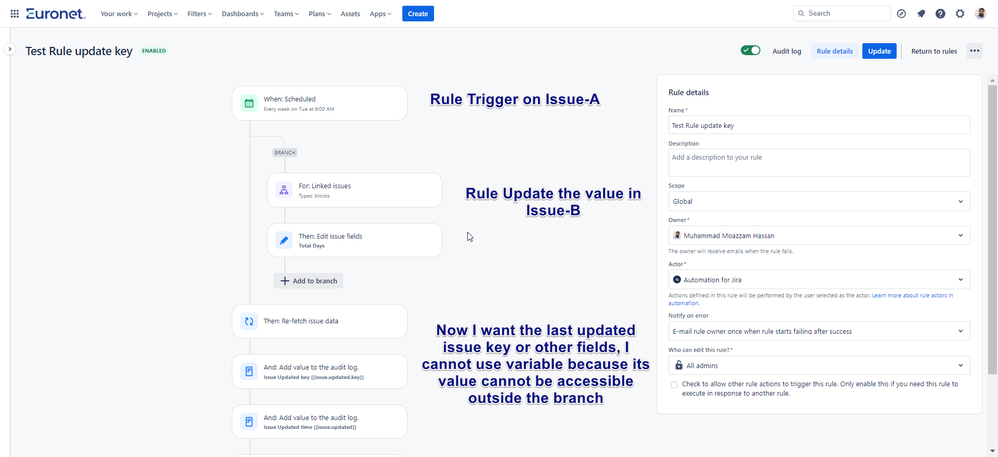Select the Scheduled trigger calendar icon

[249, 103]
